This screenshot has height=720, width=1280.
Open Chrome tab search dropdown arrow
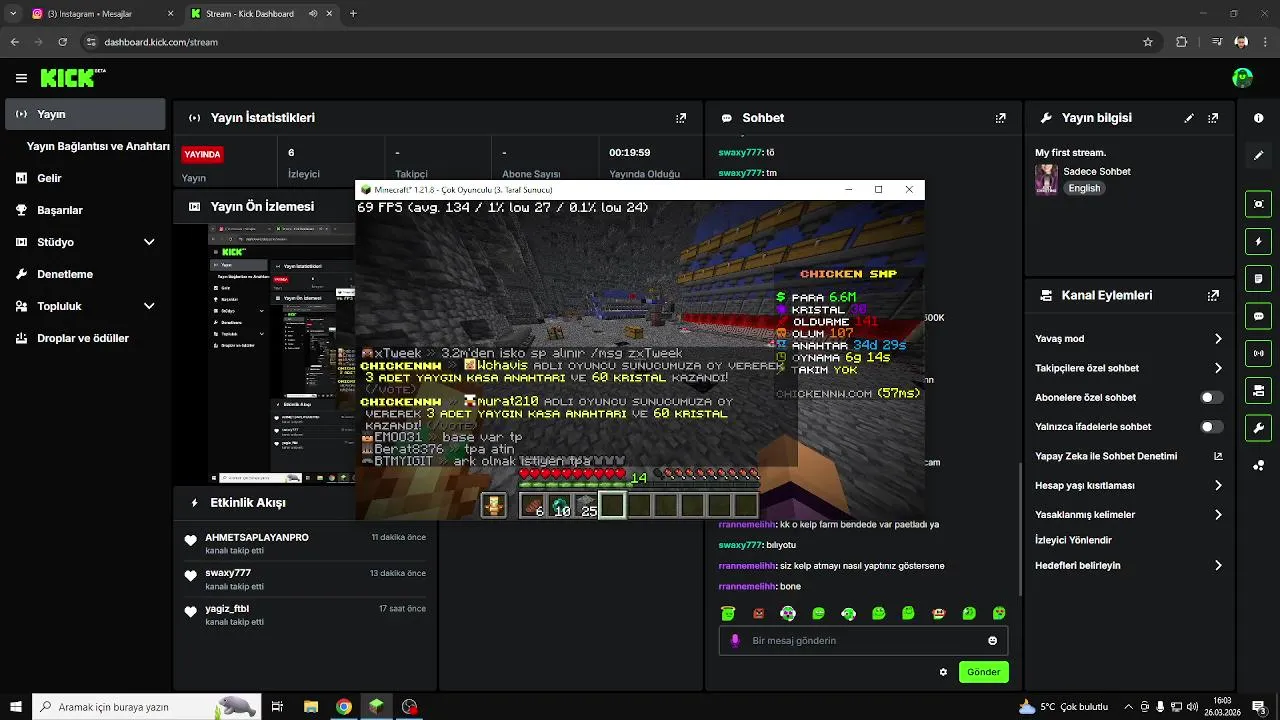pos(13,14)
